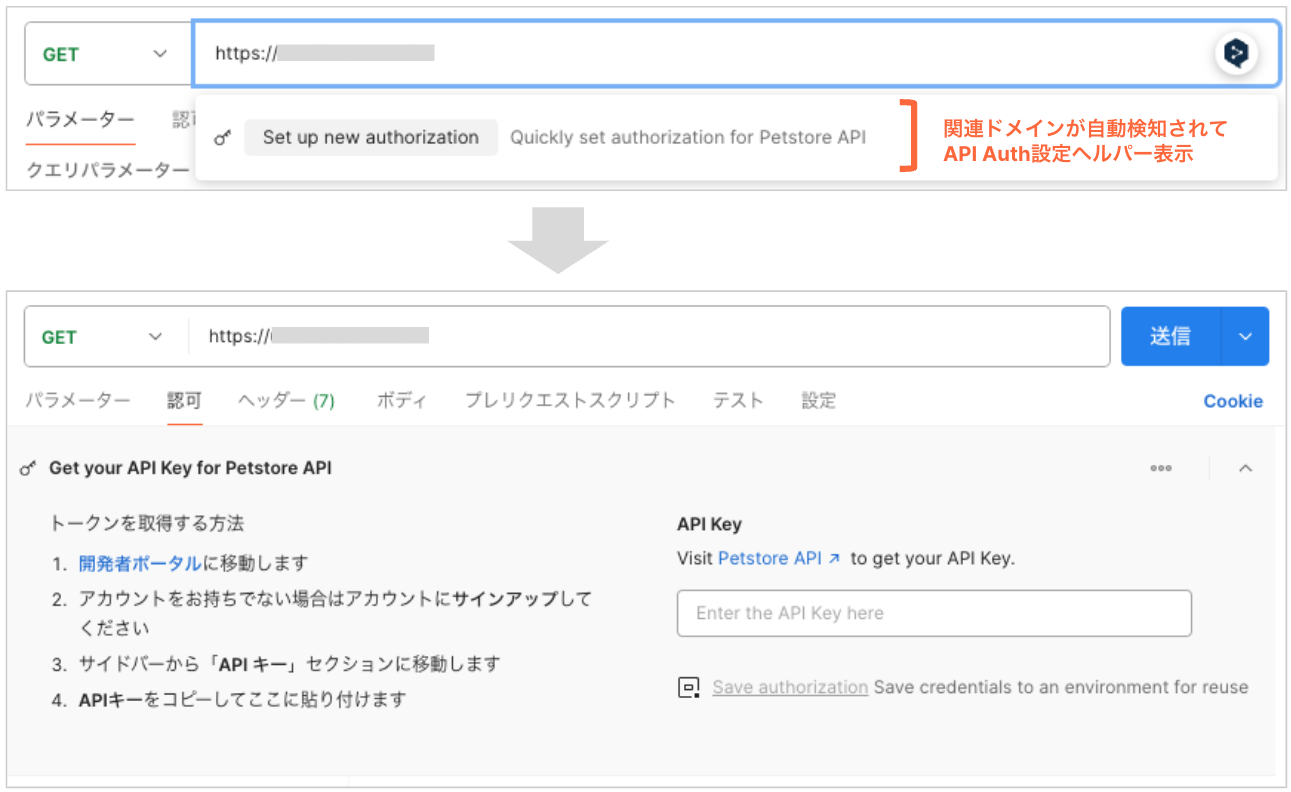This screenshot has width=1291, height=792.
Task: Select the テスト tab
Action: pyautogui.click(x=737, y=400)
